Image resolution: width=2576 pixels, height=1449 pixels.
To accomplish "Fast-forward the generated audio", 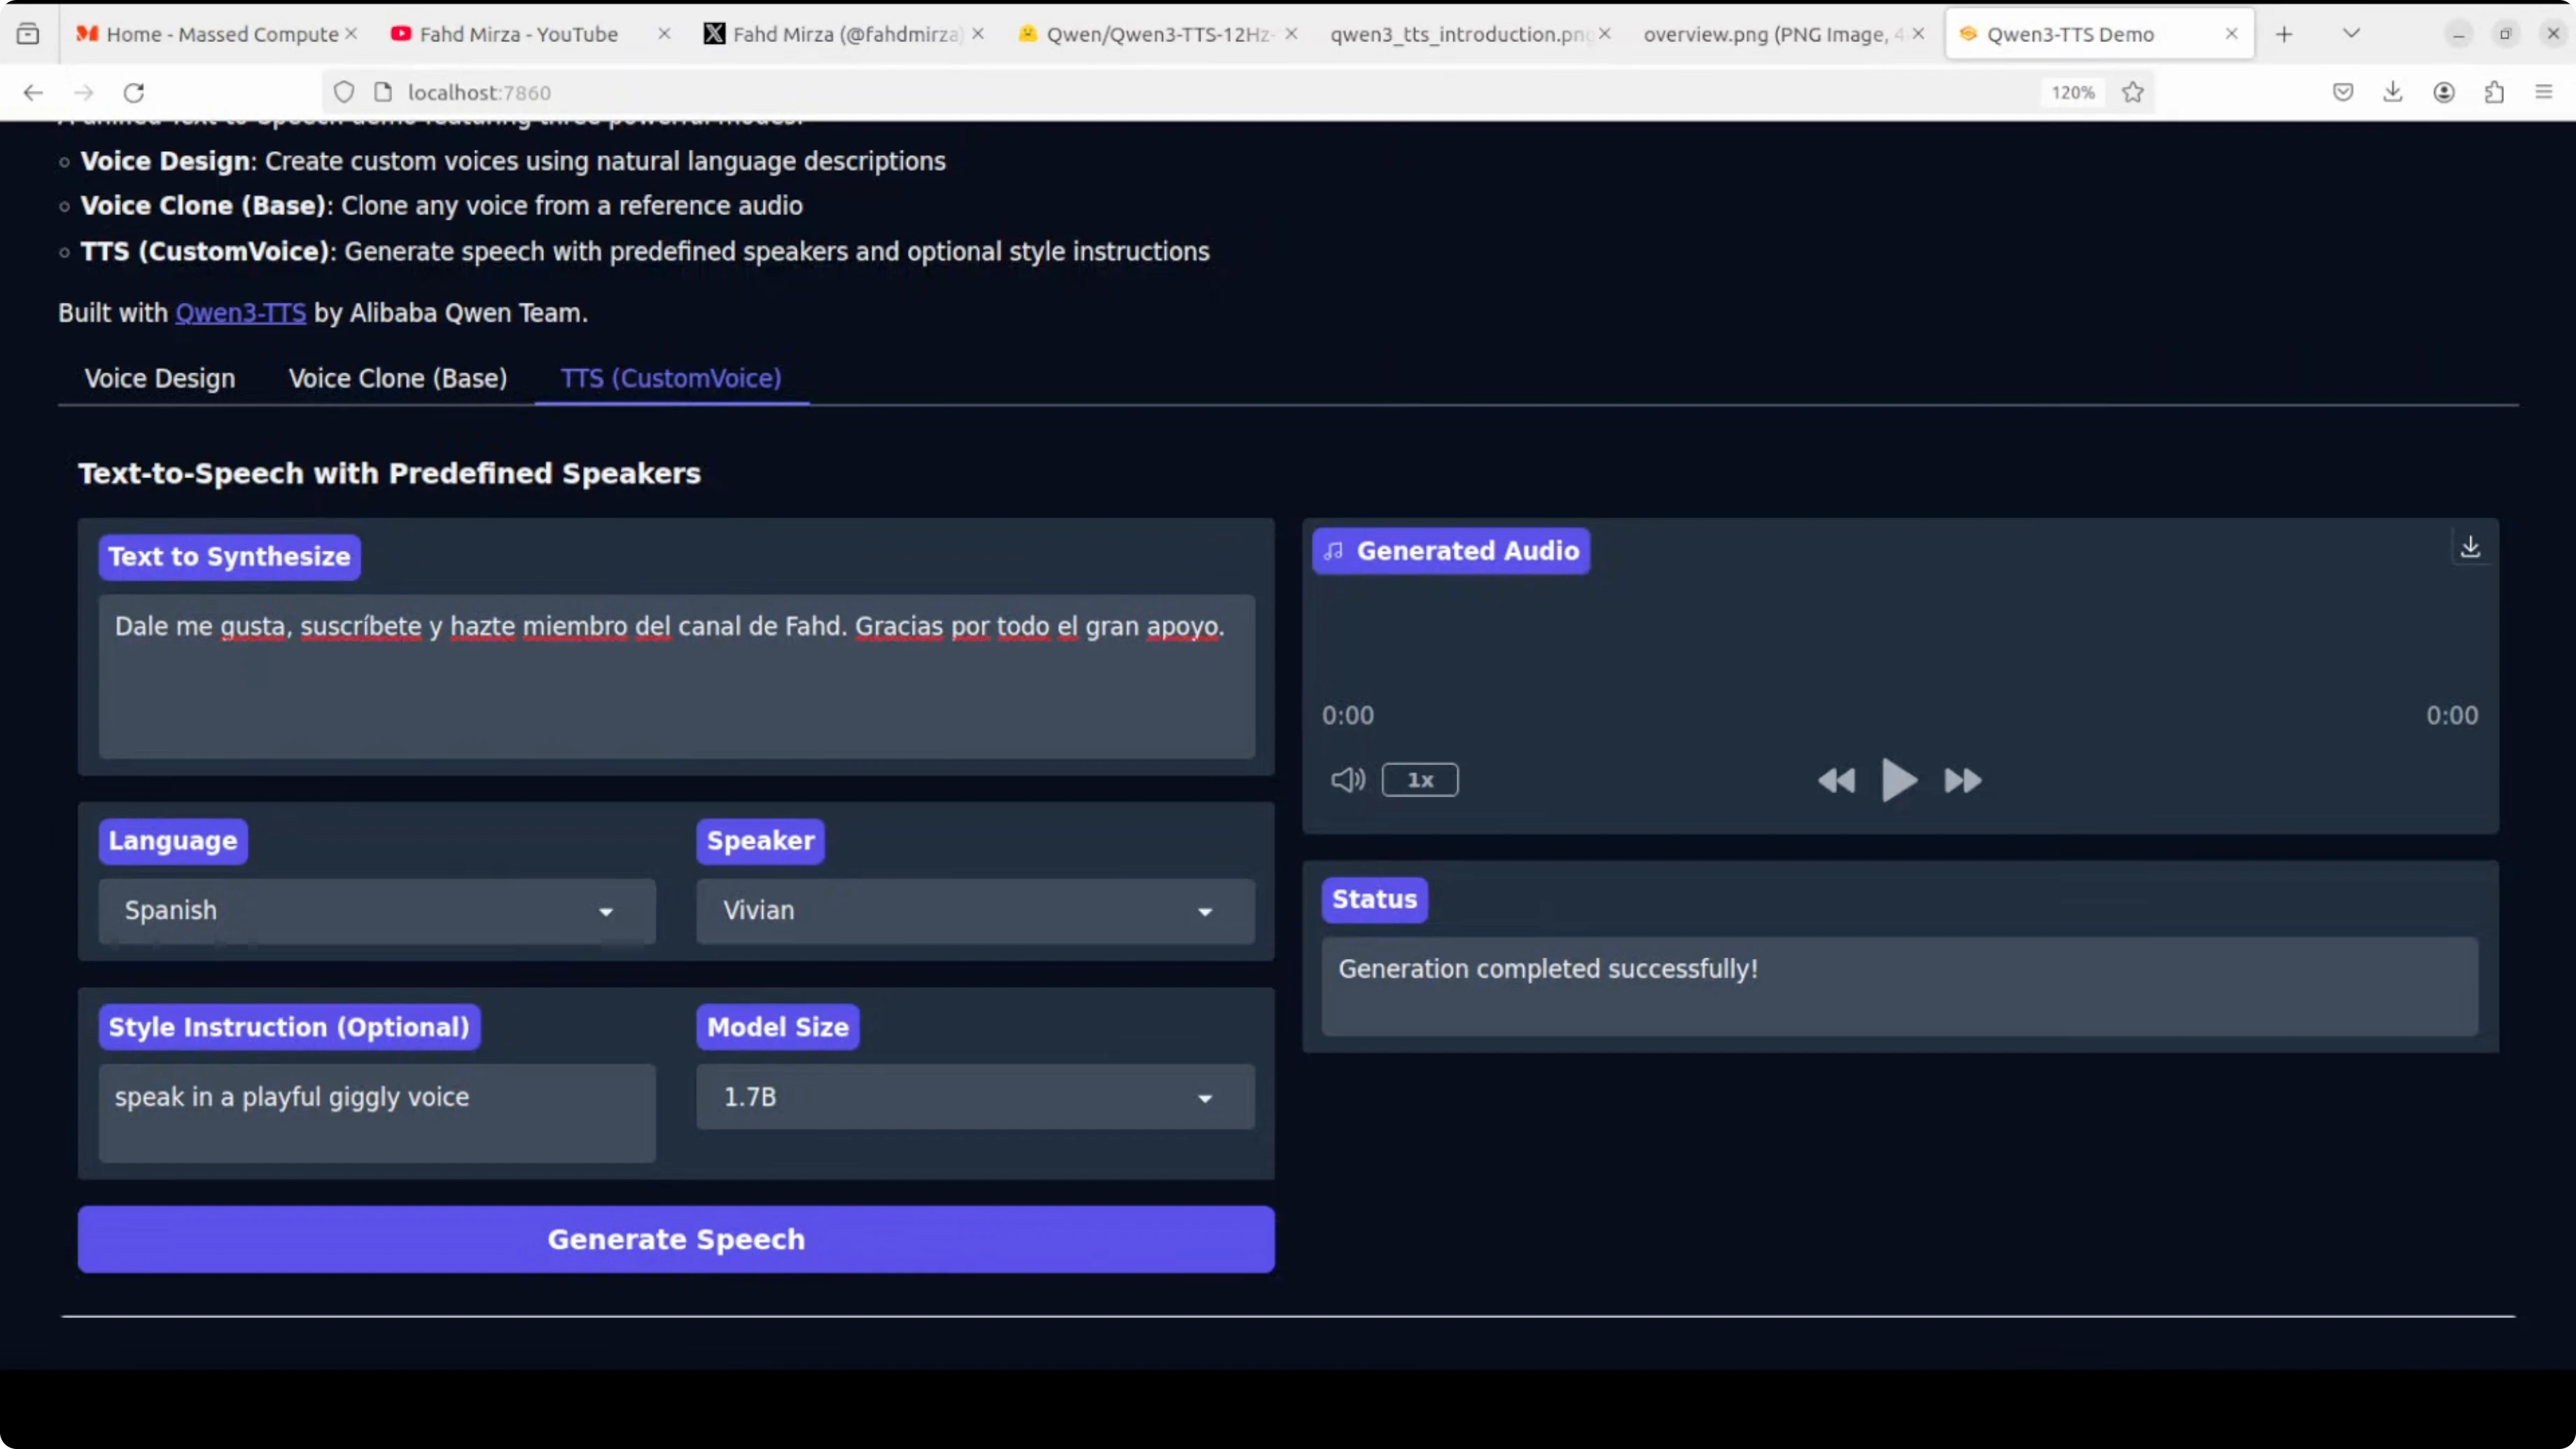I will [1962, 780].
